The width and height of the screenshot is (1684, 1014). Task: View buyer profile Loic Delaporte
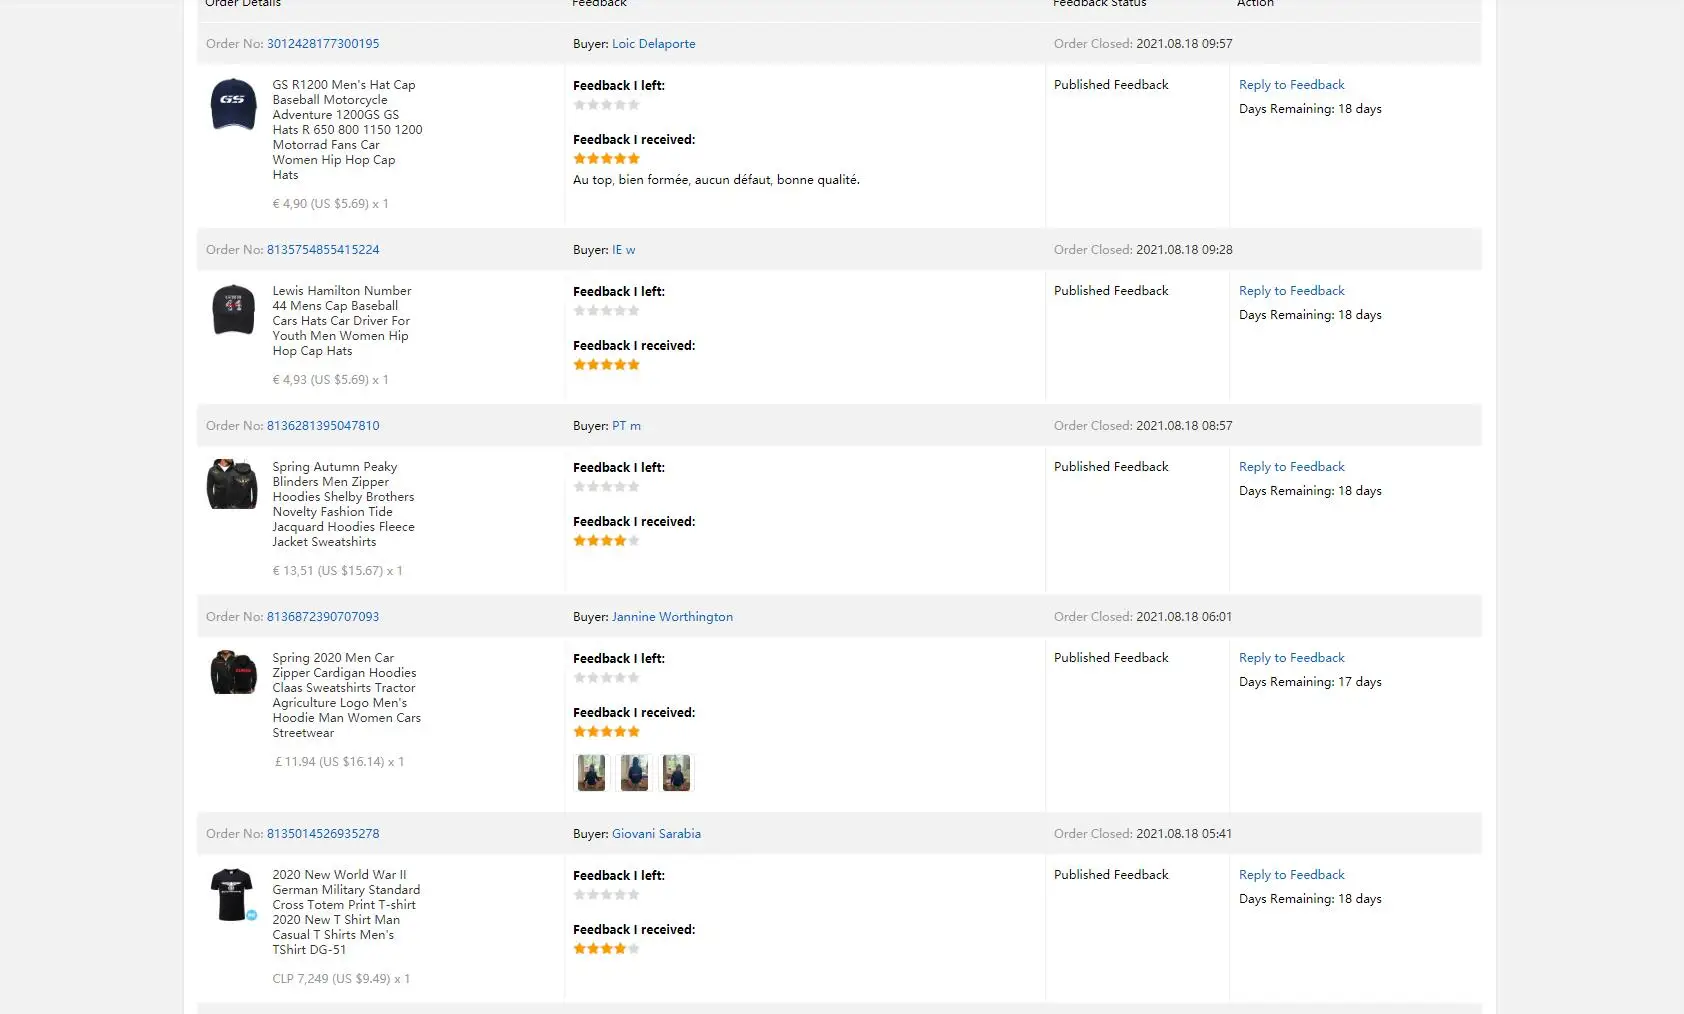coord(653,44)
